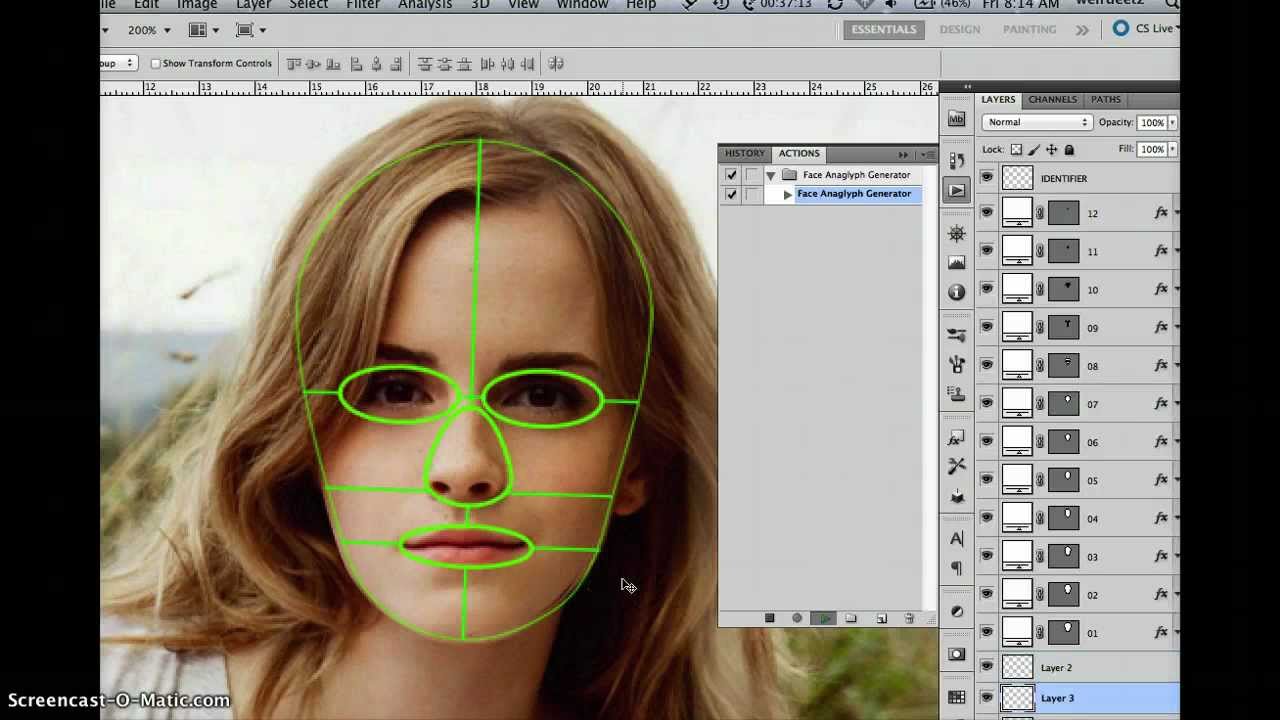Click Align top edges icon
This screenshot has width=1280, height=720.
tap(293, 64)
